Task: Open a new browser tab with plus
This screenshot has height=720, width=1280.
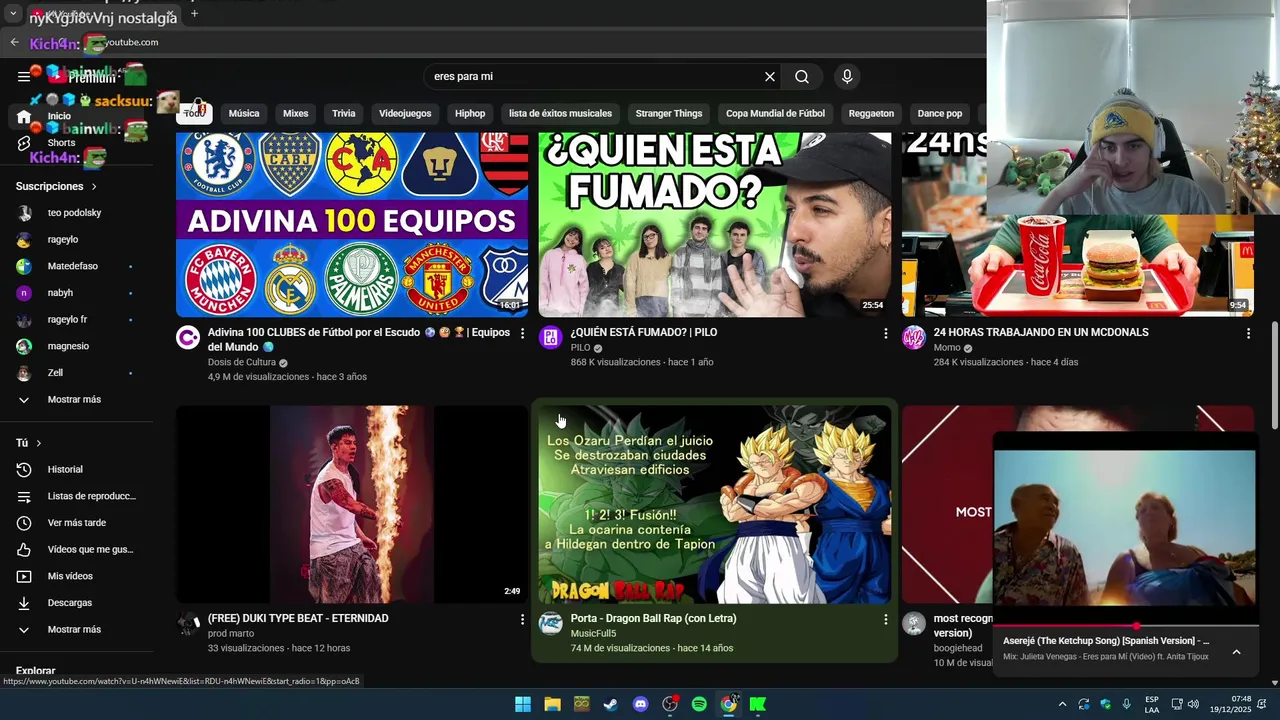Action: pos(194,13)
